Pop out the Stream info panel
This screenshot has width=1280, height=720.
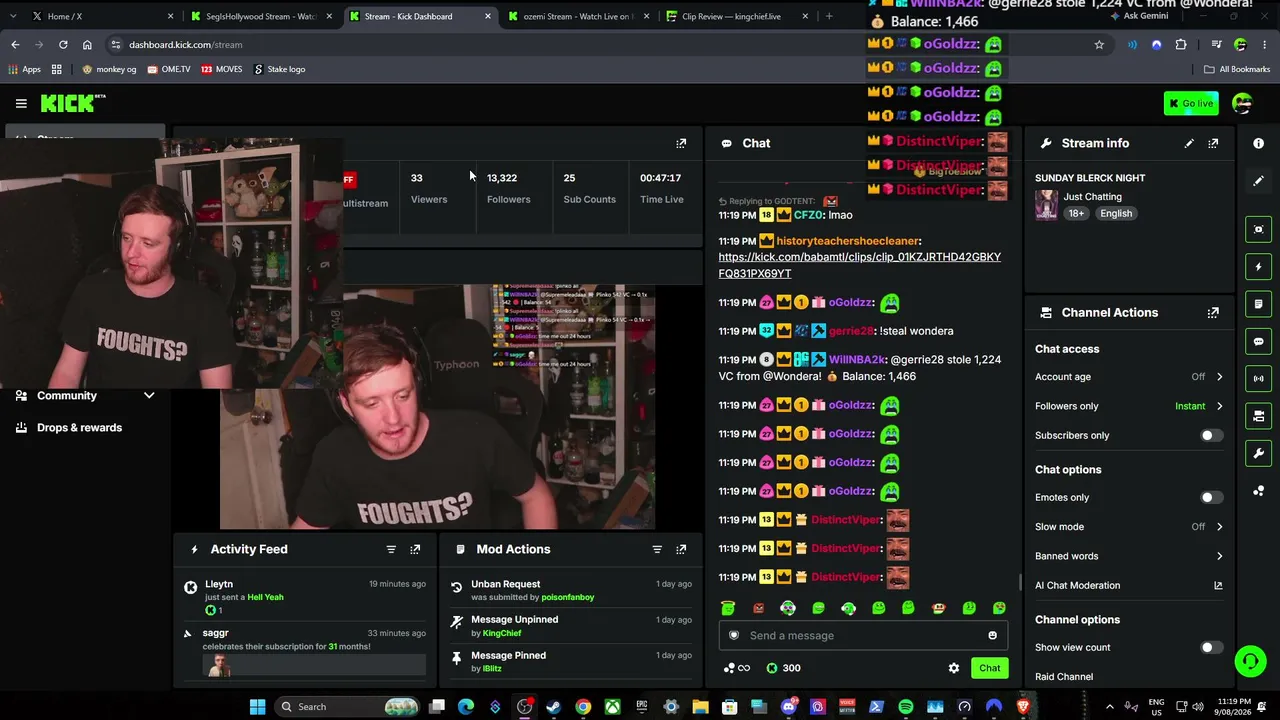pyautogui.click(x=1213, y=143)
